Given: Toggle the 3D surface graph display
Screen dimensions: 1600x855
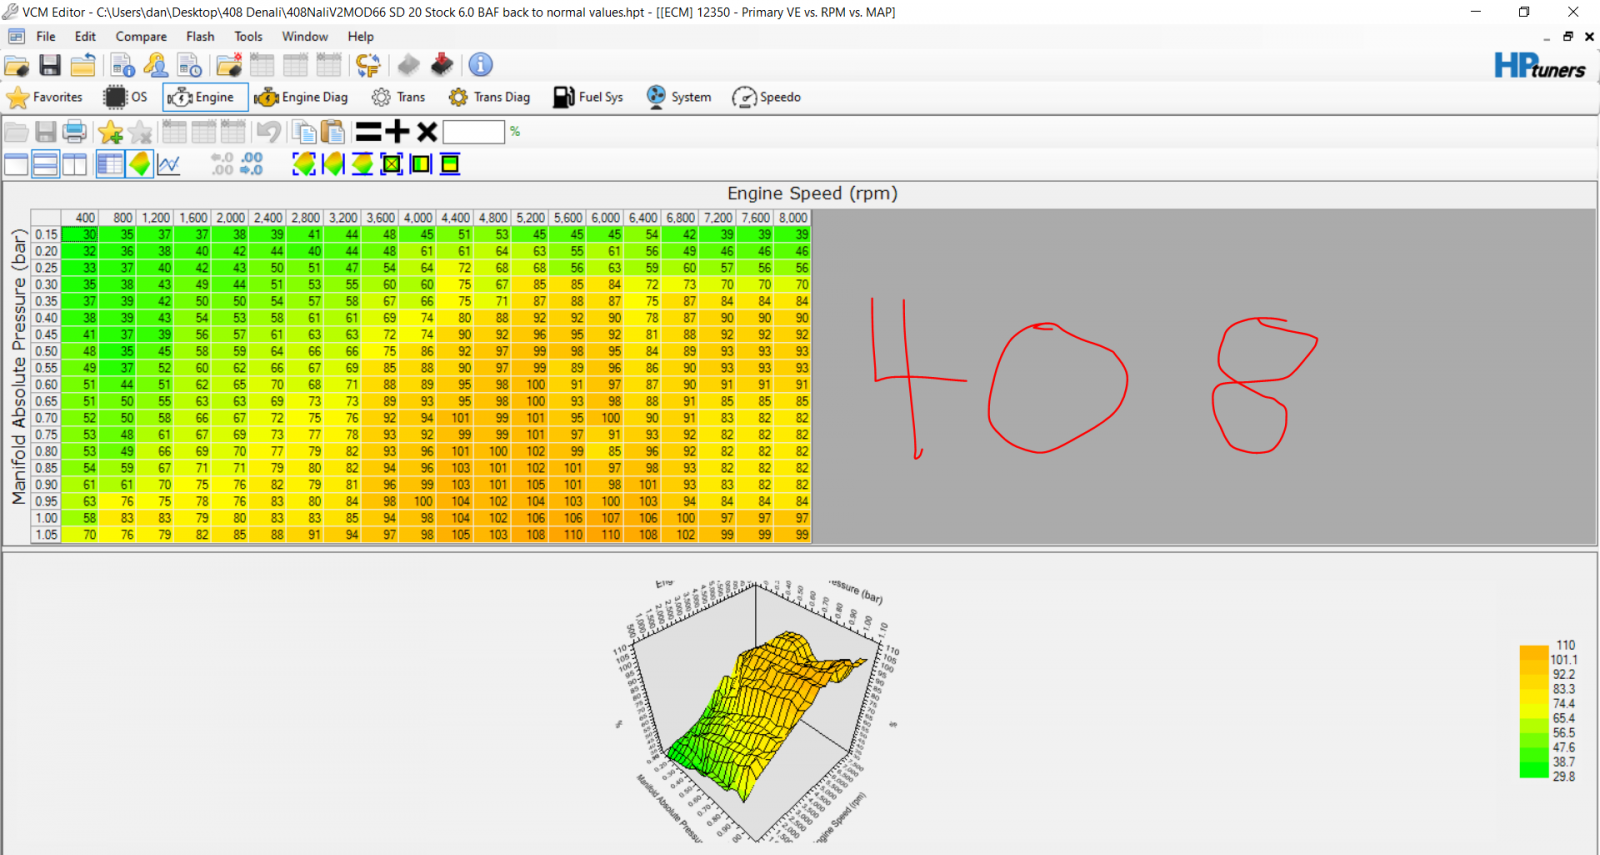Looking at the screenshot, I should click(139, 164).
